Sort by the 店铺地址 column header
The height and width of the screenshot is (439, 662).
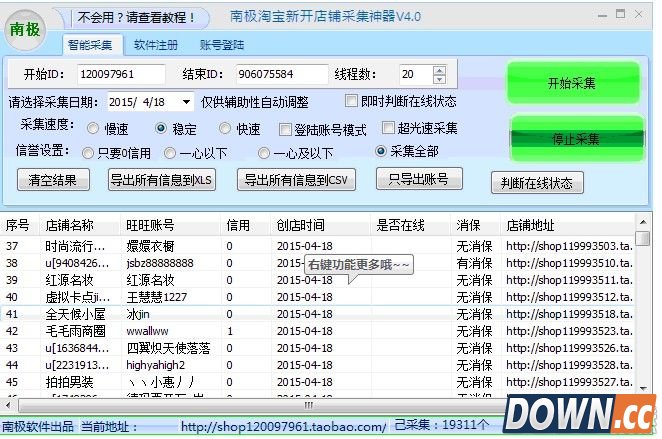[568, 225]
